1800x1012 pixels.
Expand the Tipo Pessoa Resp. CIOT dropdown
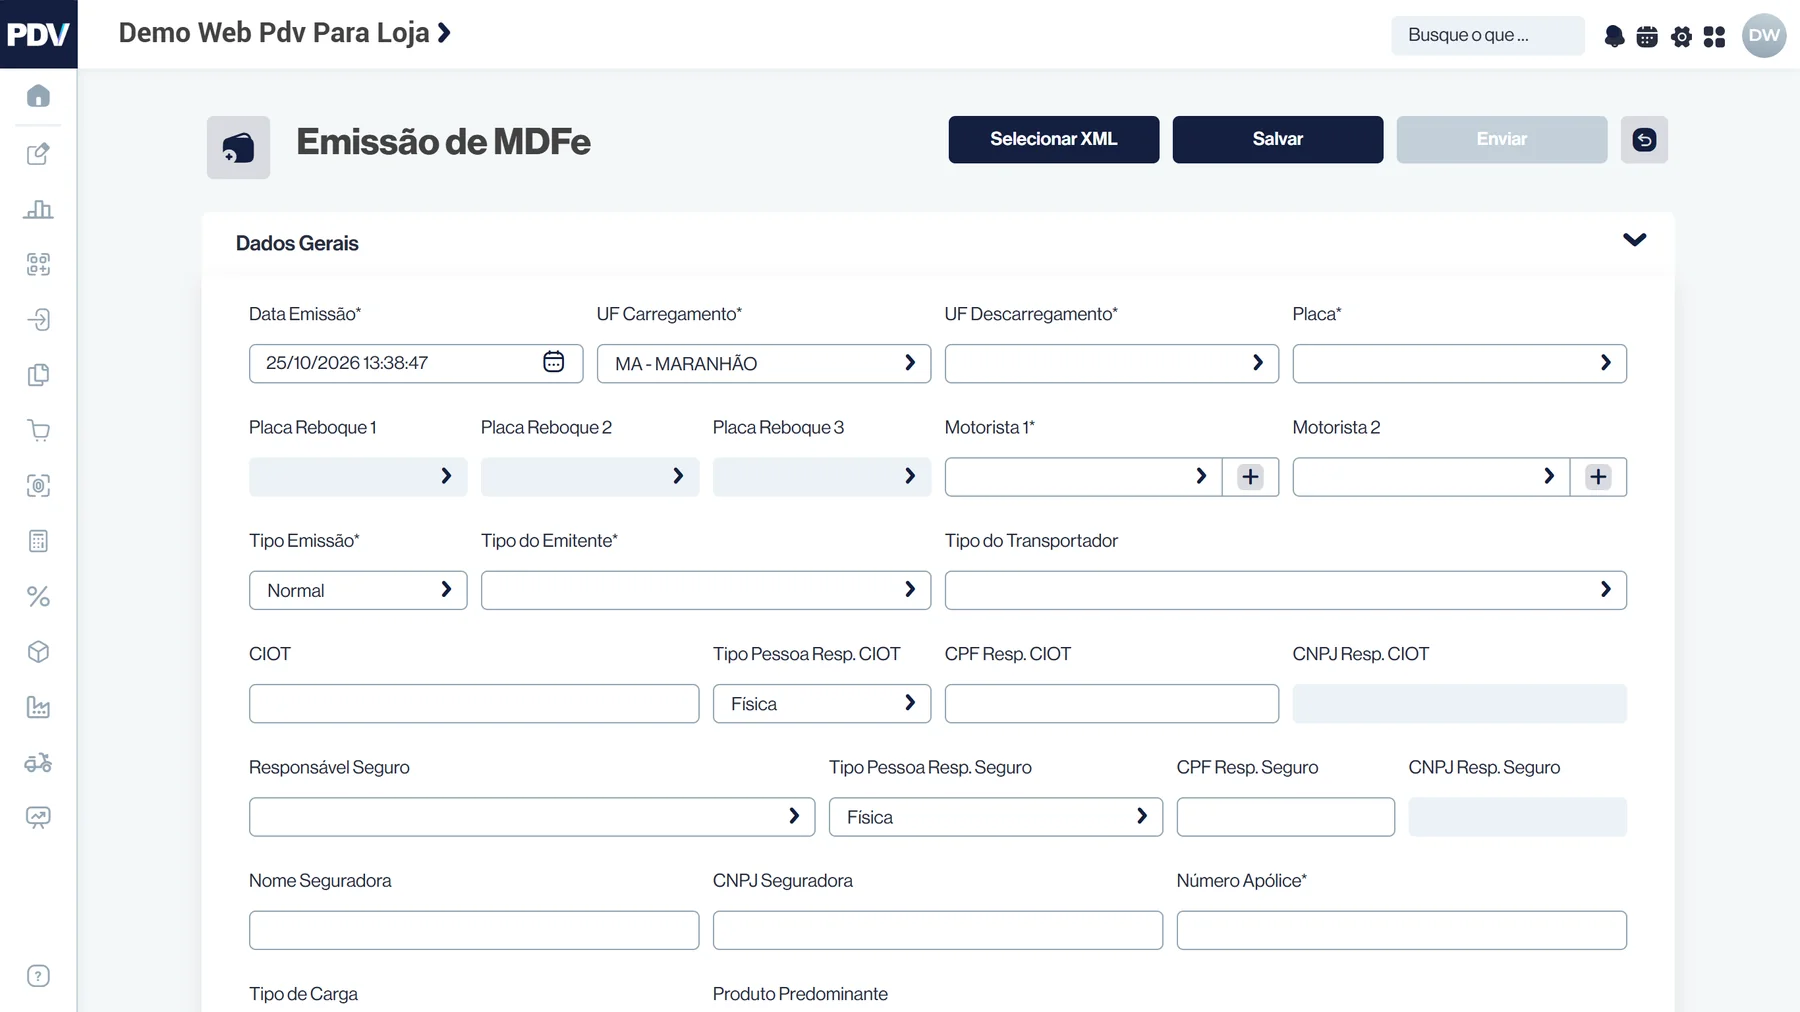[x=822, y=703]
